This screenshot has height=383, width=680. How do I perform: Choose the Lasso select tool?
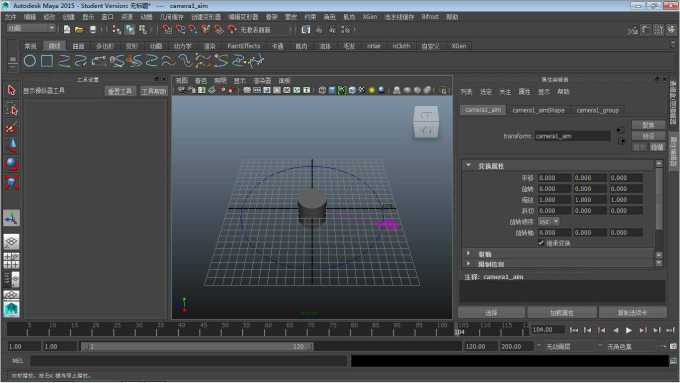click(12, 110)
